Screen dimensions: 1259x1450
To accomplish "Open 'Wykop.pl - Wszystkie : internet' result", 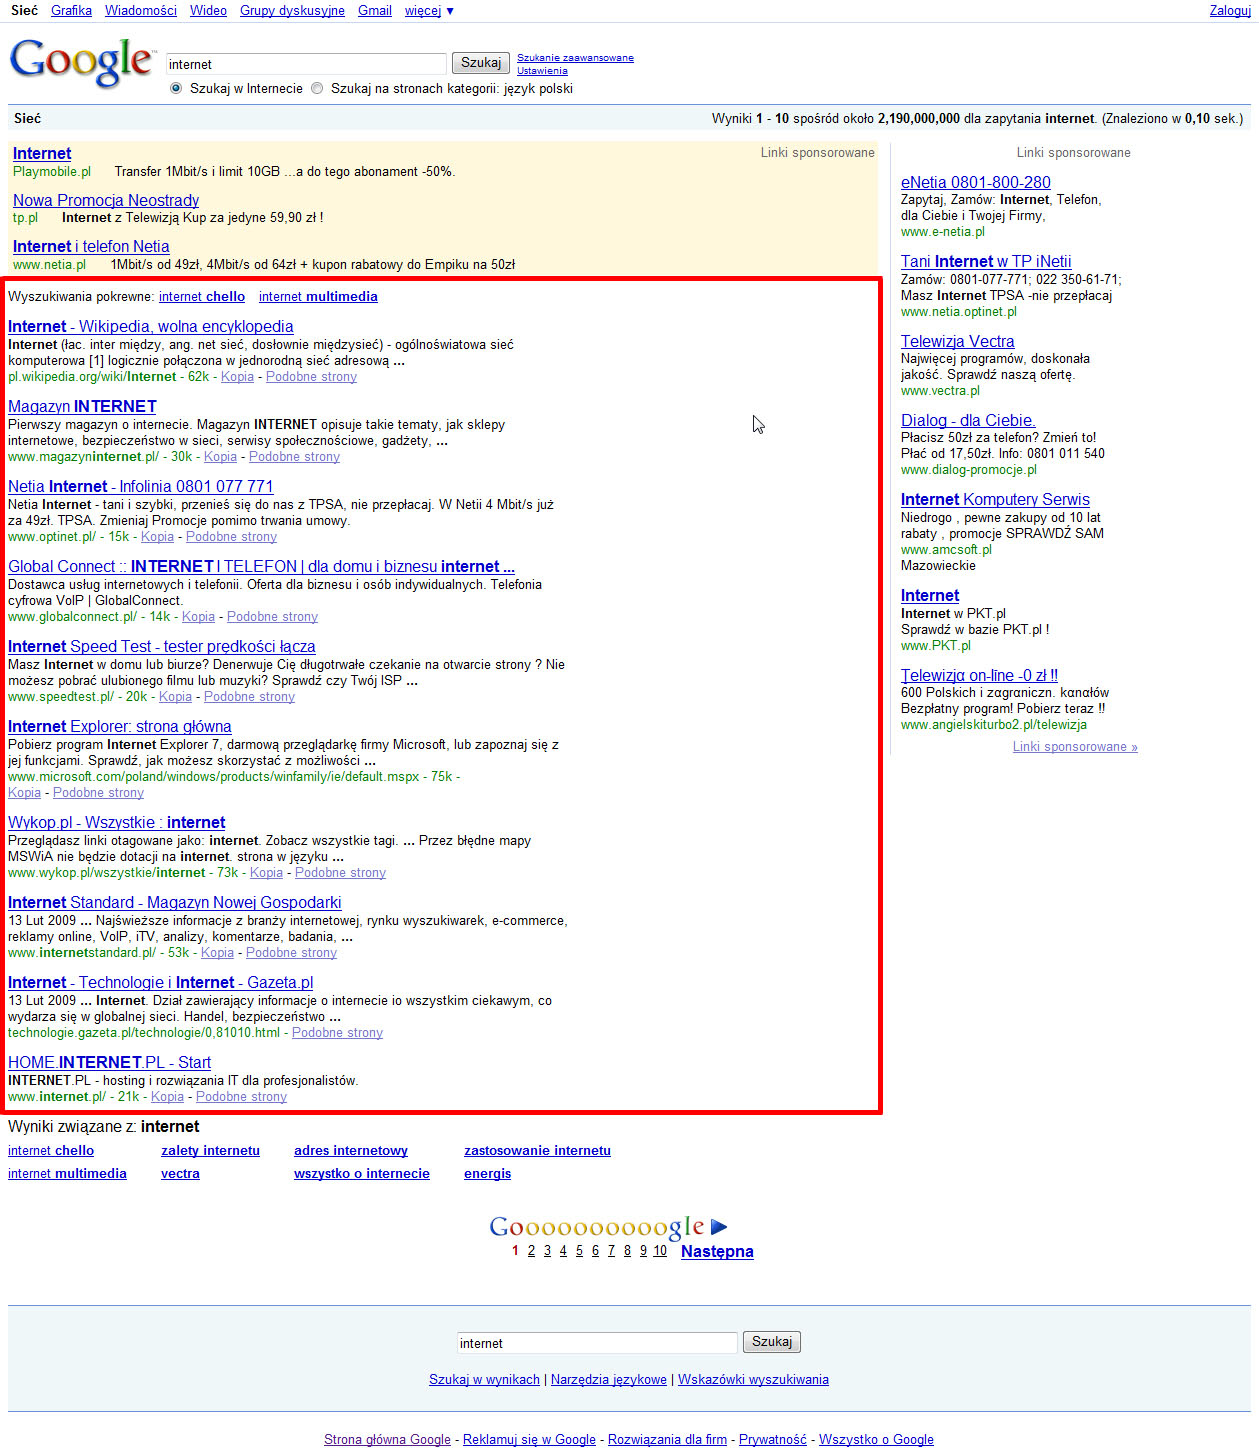I will pyautogui.click(x=117, y=822).
